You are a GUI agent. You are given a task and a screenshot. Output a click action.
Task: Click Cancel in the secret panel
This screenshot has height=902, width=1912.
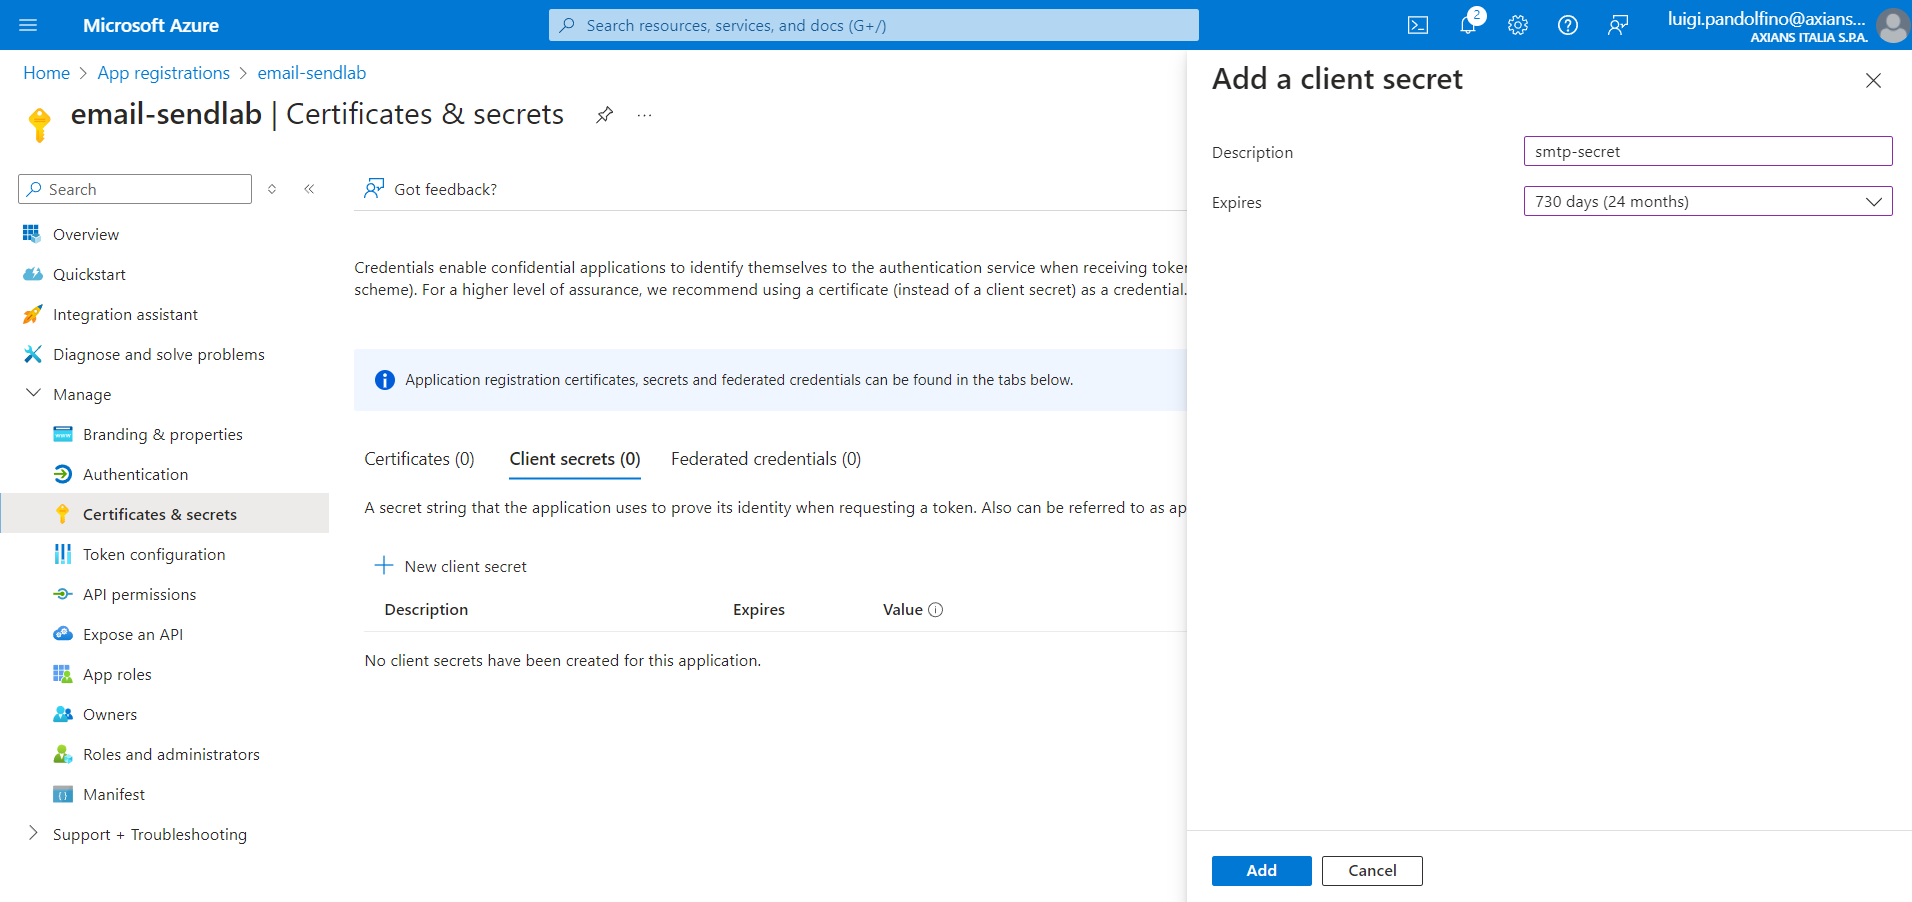click(x=1371, y=871)
